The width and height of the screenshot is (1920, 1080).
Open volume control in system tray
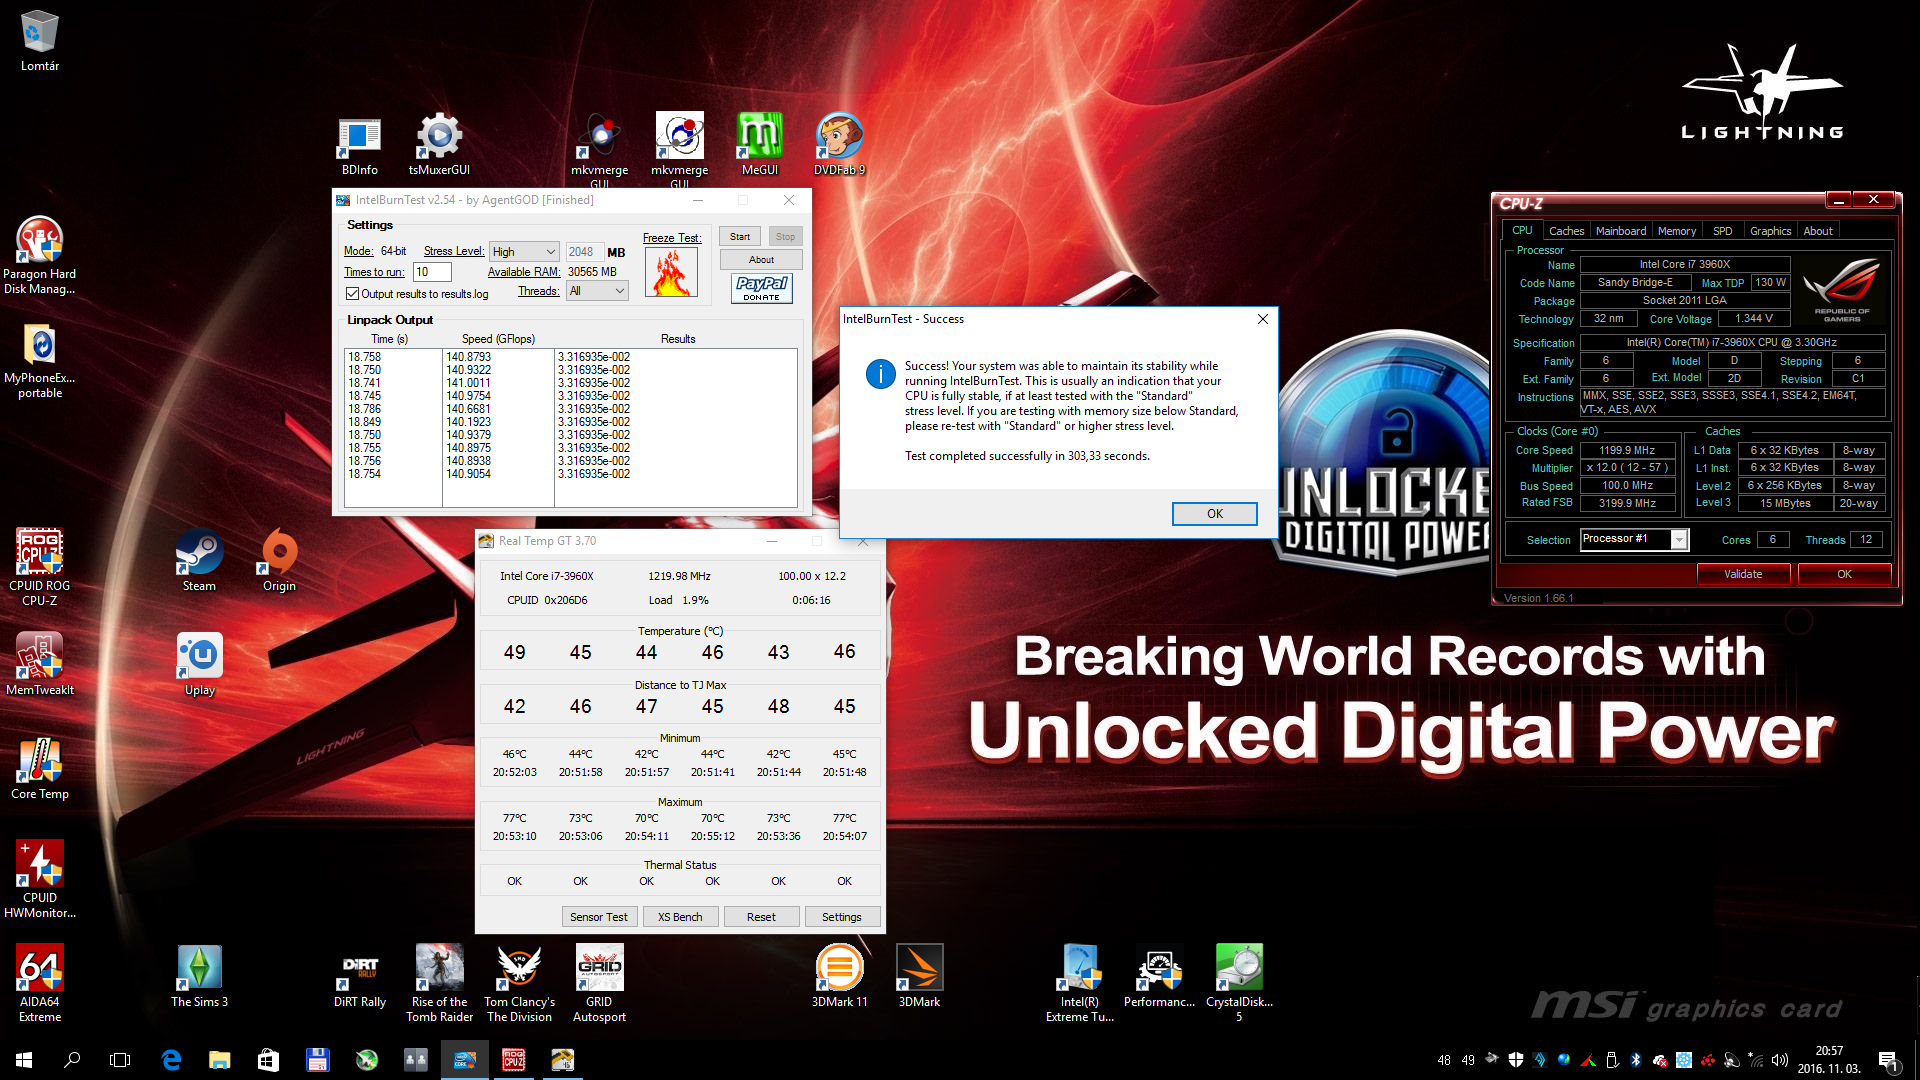[1780, 1060]
